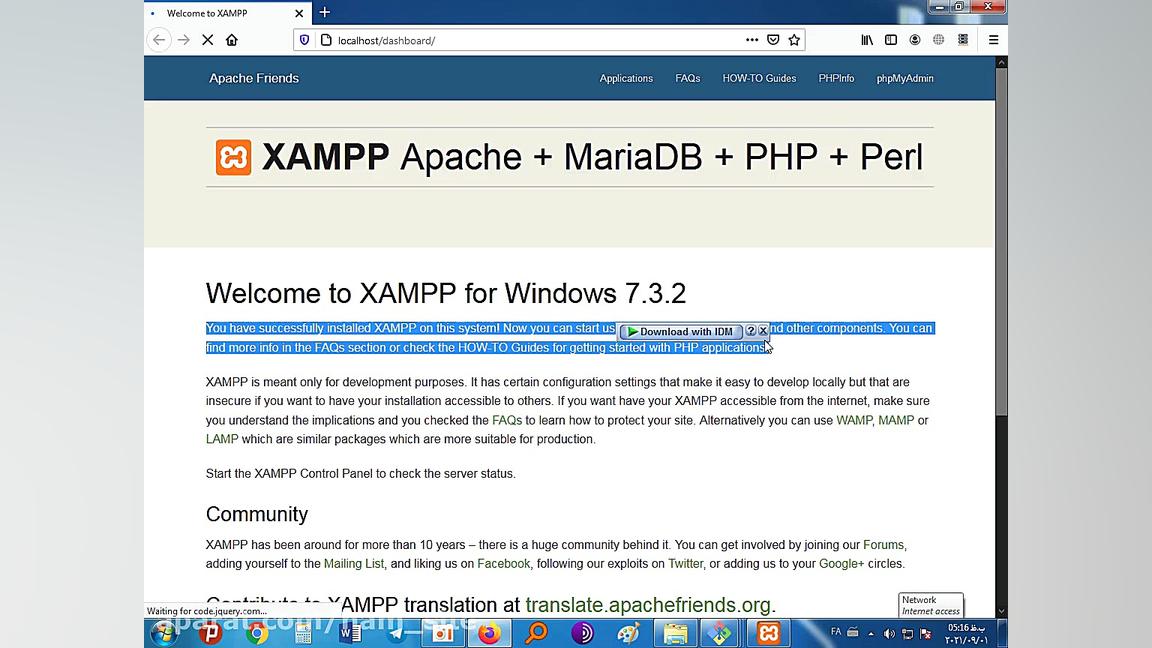Open the red P application in taskbar
Screen dimensions: 1152x648
pyautogui.click(x=210, y=633)
